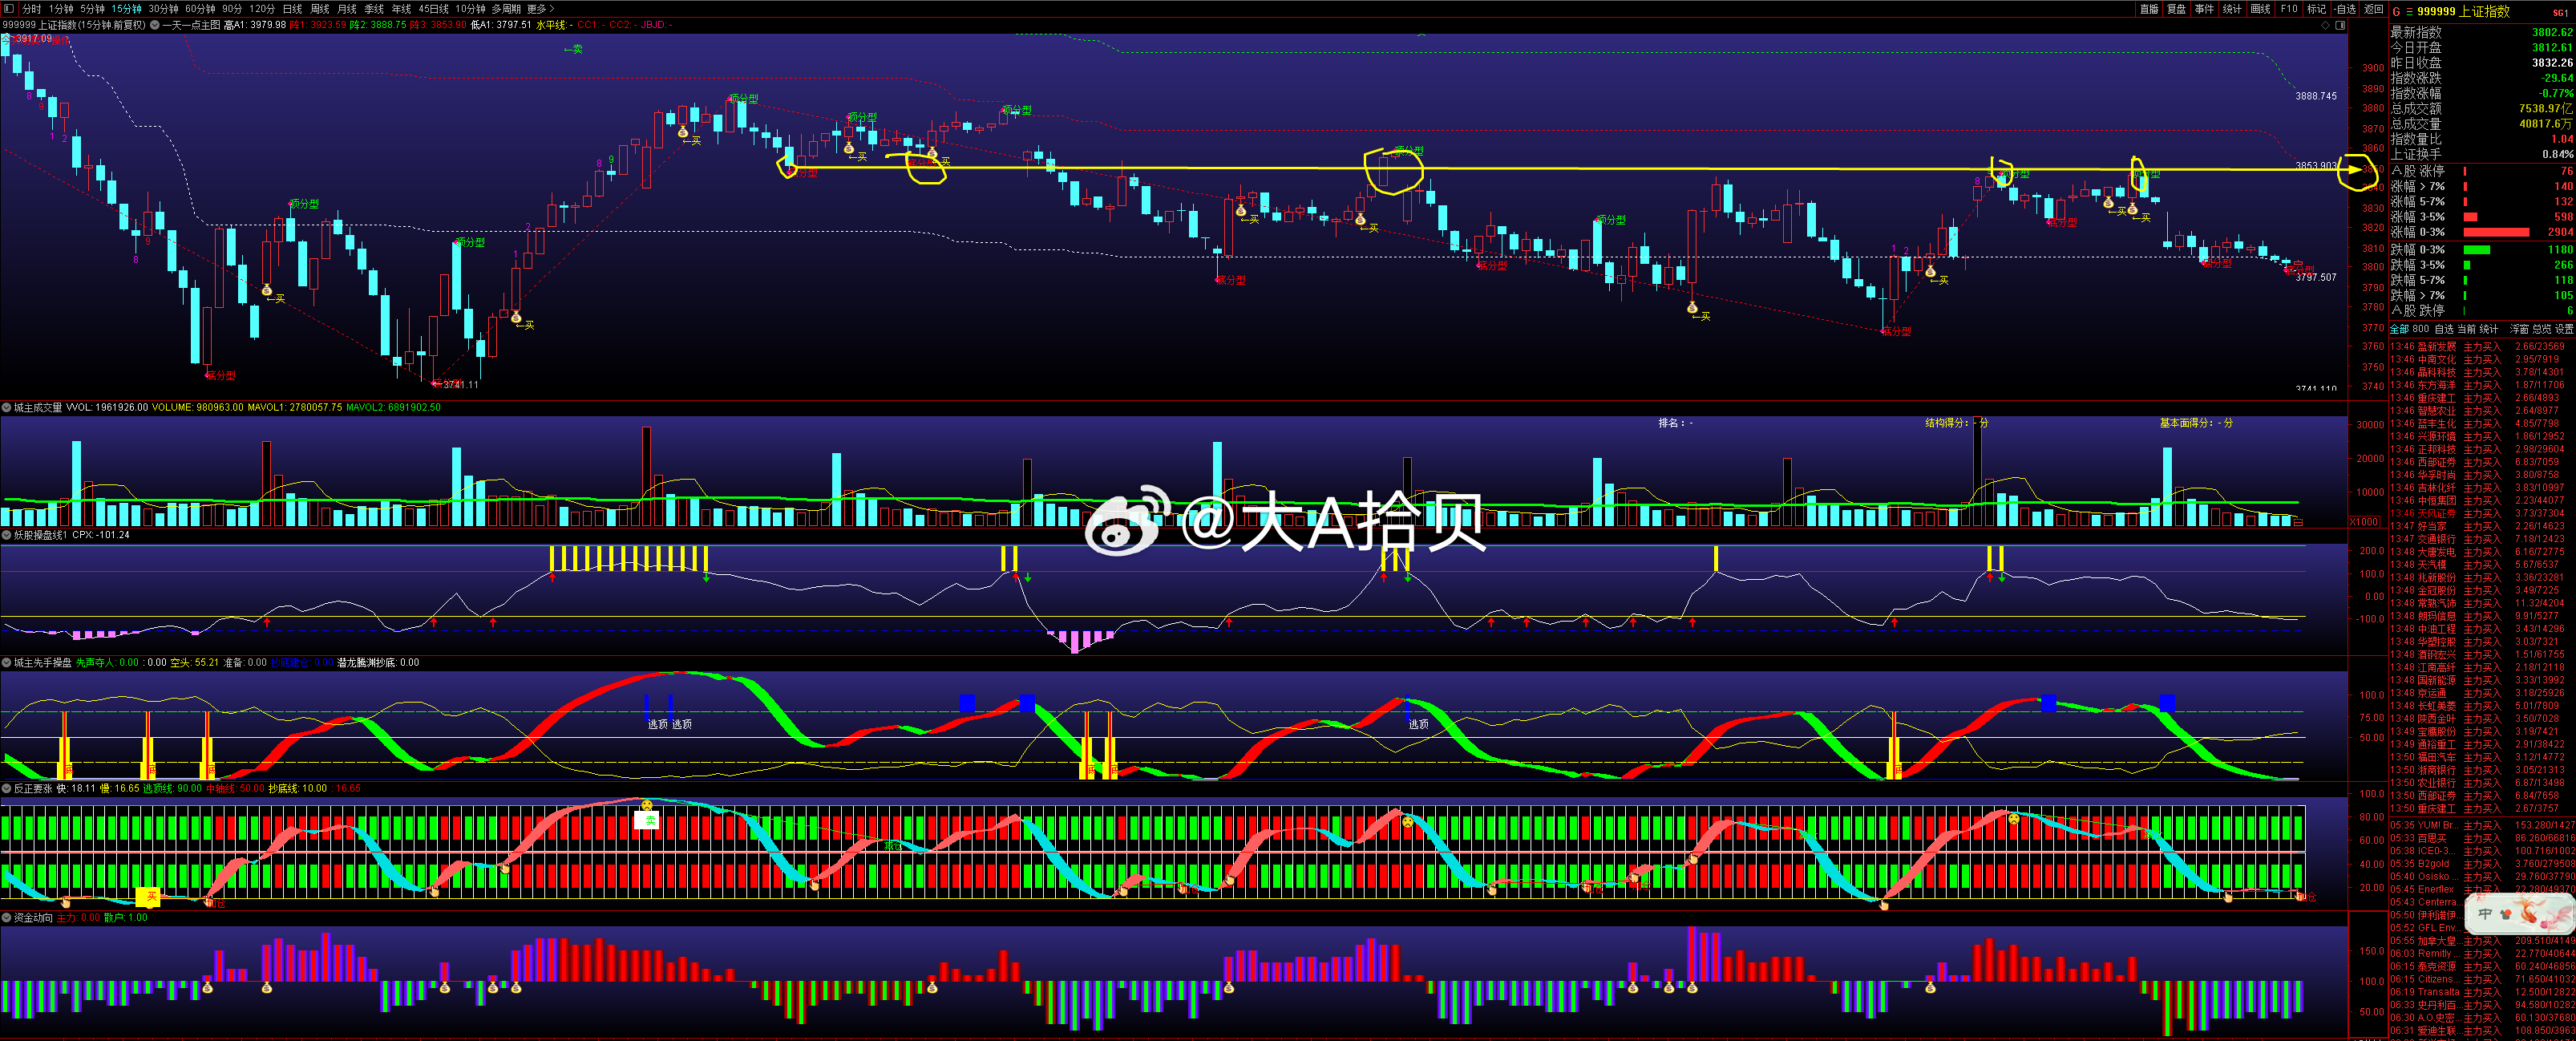Select the 1分钟 period
This screenshot has width=2576, height=1041.
click(x=61, y=9)
